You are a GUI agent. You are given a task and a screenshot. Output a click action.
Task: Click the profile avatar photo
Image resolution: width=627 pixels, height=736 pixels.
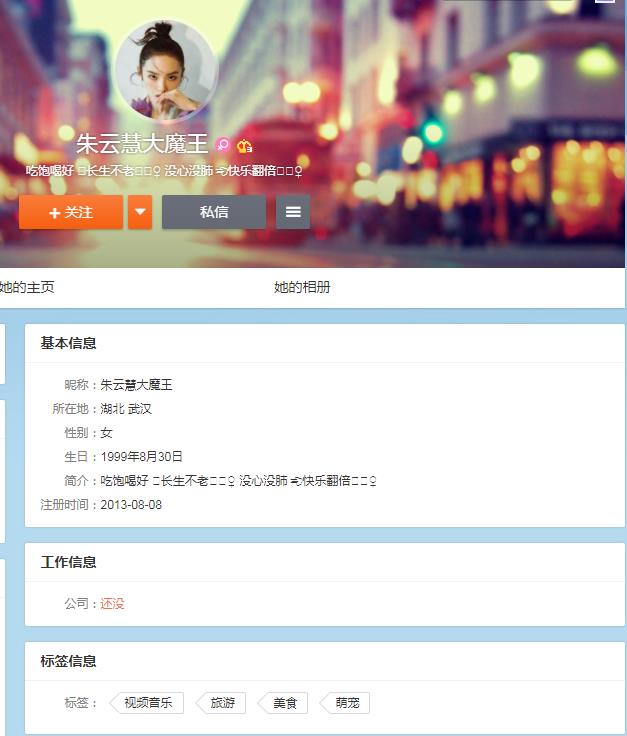167,71
